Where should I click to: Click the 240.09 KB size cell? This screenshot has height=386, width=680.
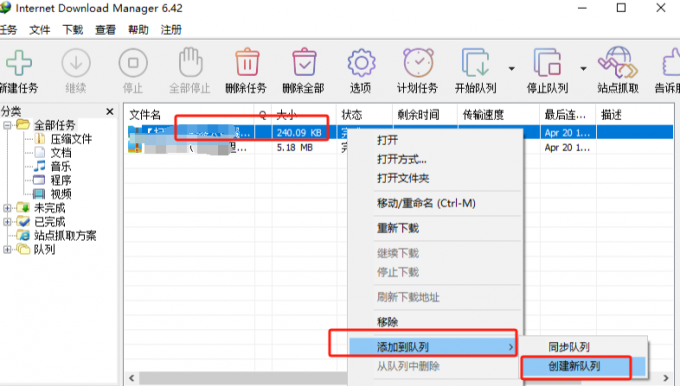coord(299,133)
